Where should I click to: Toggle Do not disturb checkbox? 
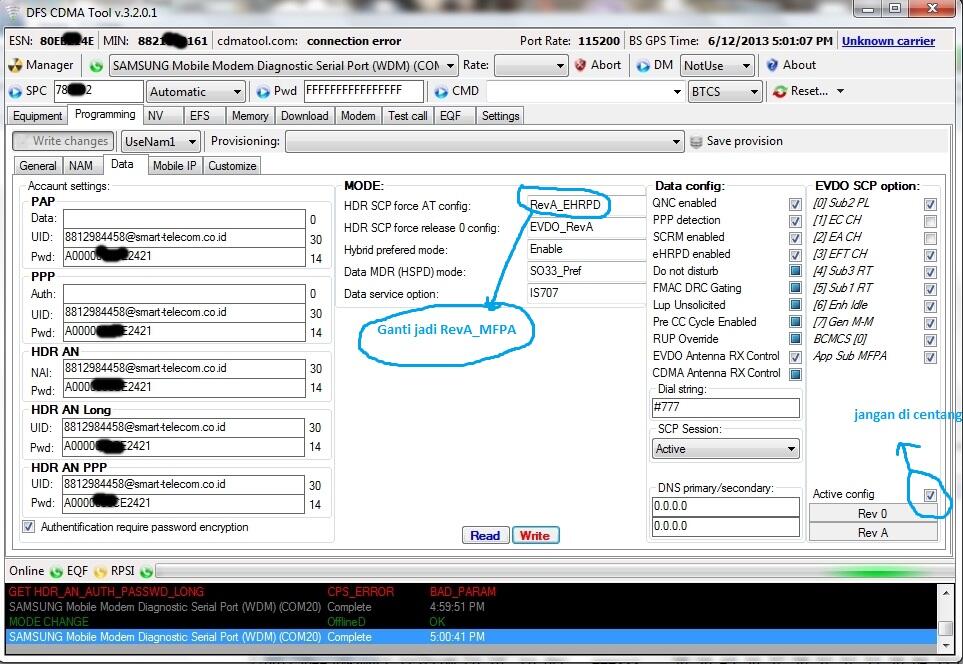click(795, 271)
